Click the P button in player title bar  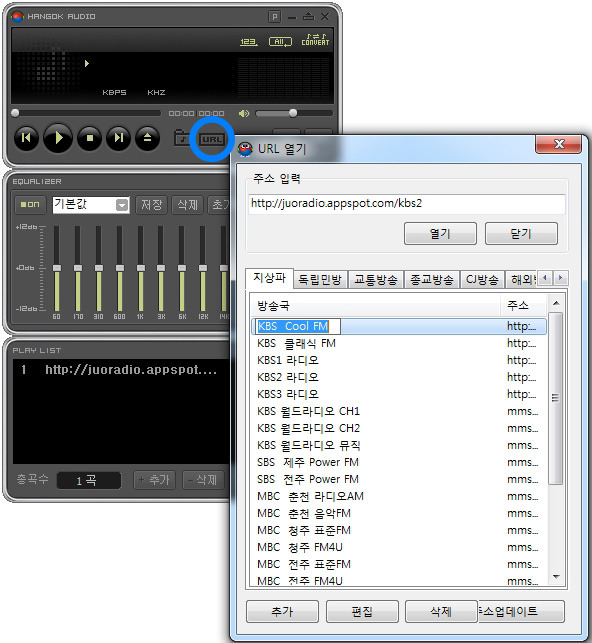(x=275, y=17)
